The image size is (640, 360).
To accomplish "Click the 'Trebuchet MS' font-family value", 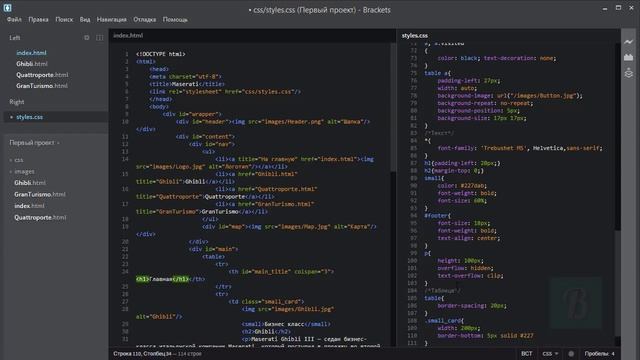I will pos(504,148).
